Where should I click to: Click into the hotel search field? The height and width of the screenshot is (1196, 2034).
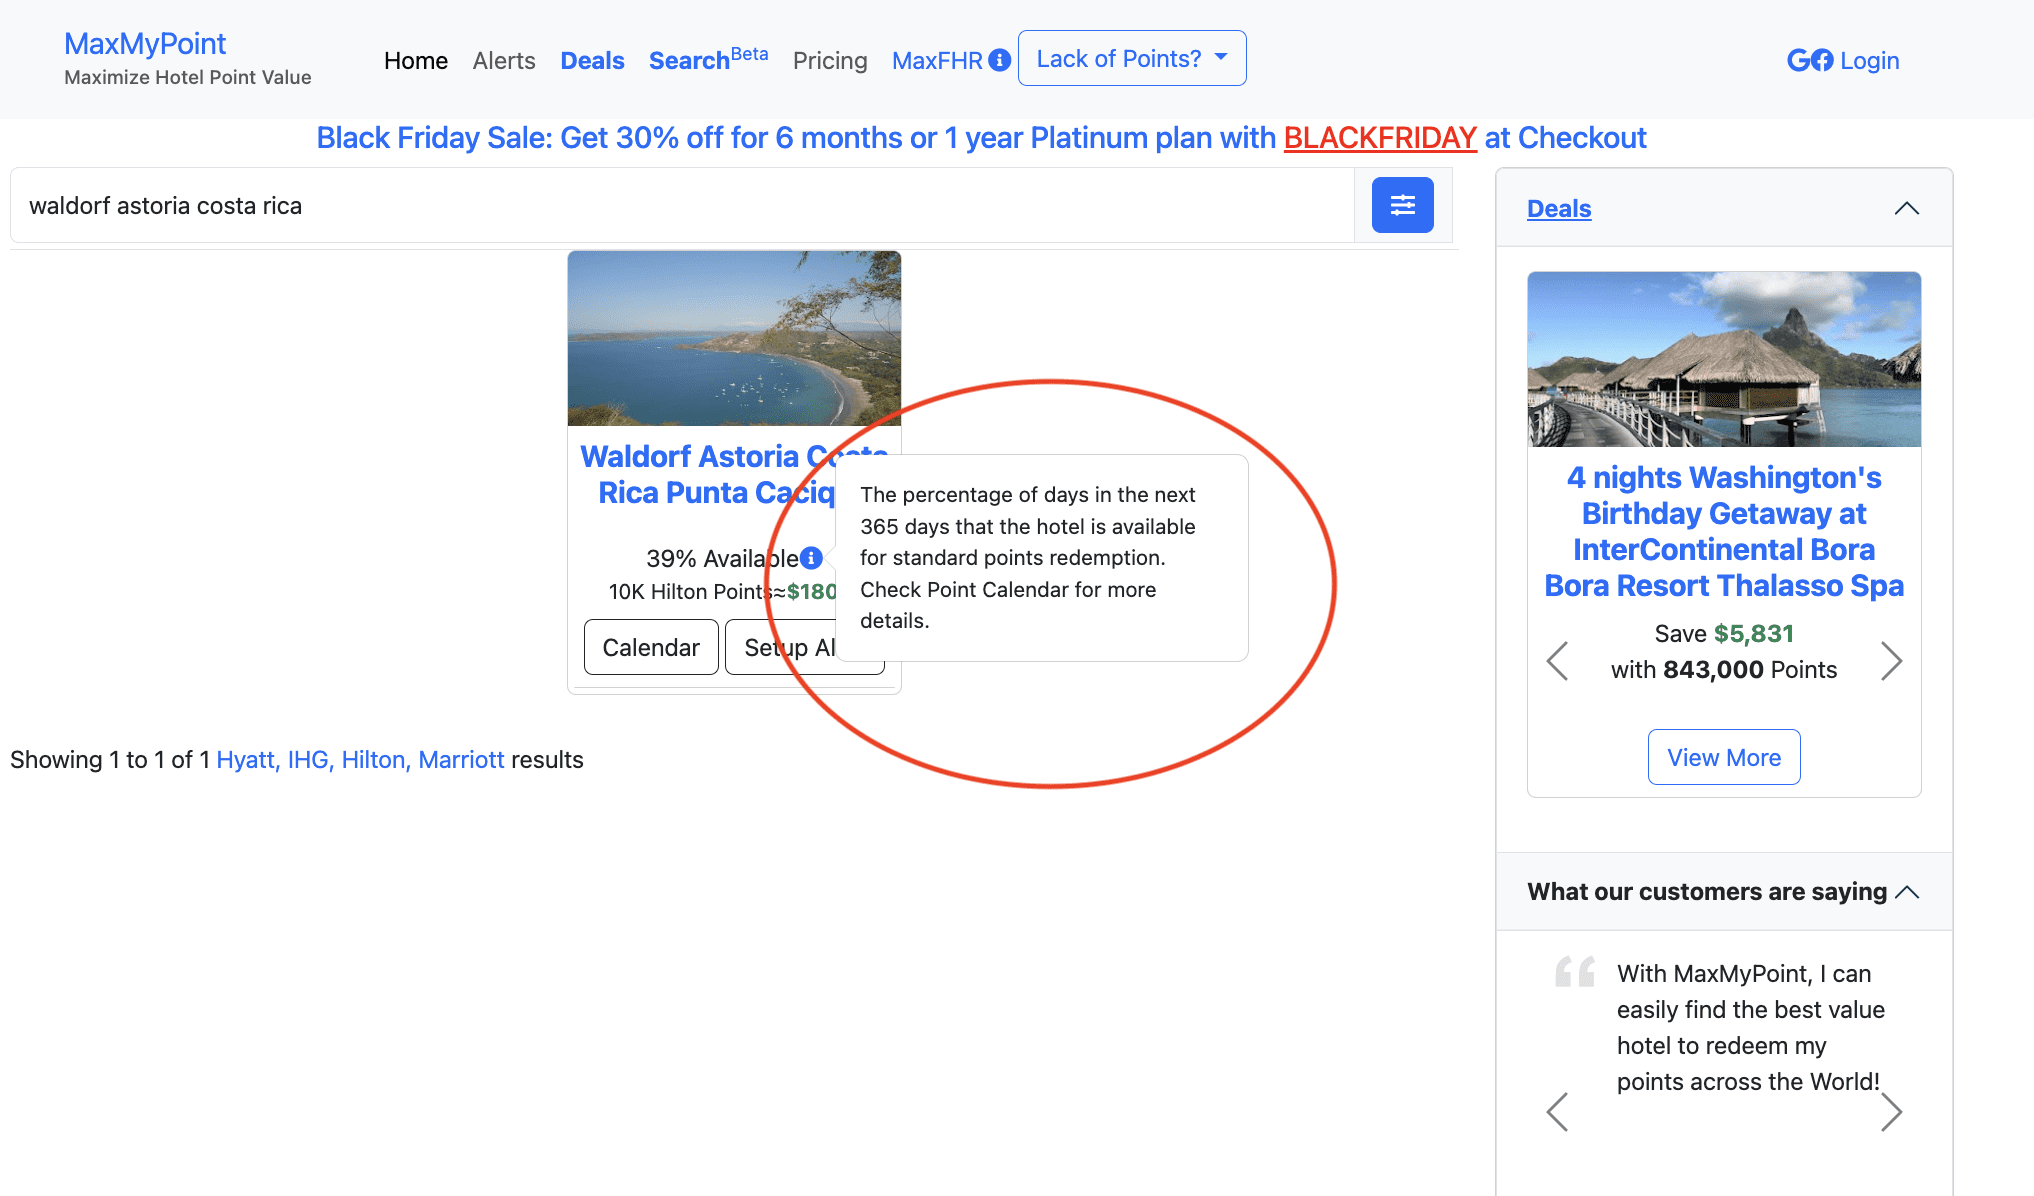(x=682, y=206)
